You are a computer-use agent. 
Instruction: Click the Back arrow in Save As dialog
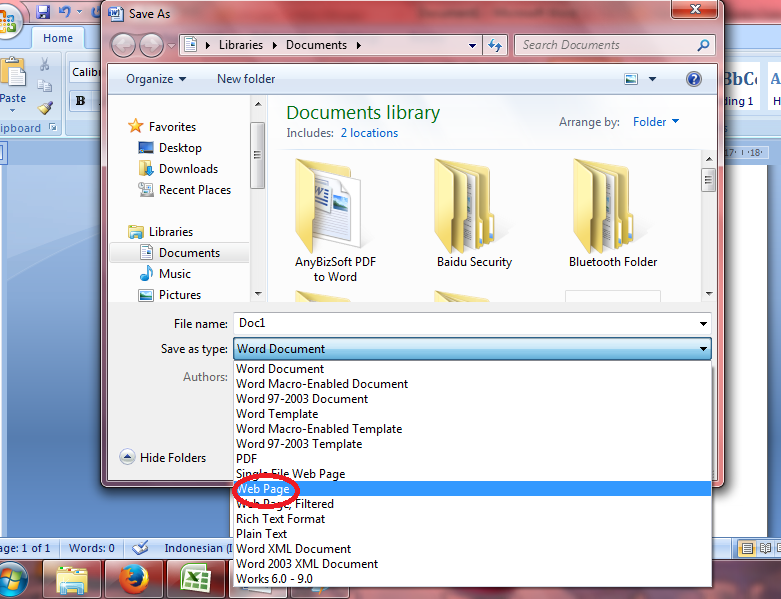pyautogui.click(x=123, y=46)
